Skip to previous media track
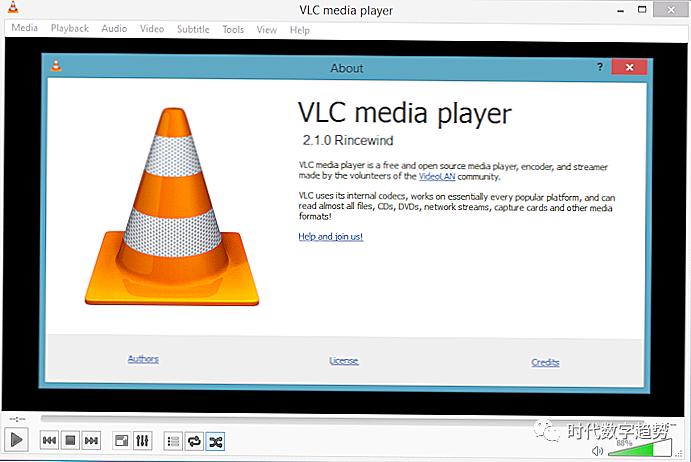 pos(49,440)
